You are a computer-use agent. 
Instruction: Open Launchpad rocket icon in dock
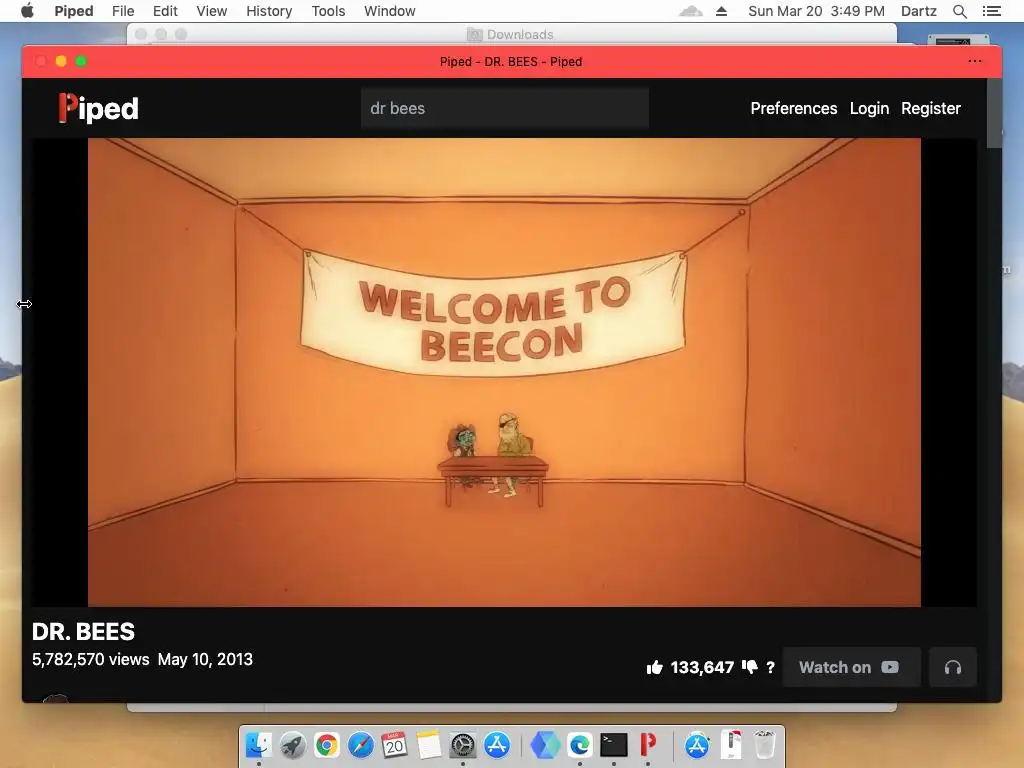tap(293, 744)
